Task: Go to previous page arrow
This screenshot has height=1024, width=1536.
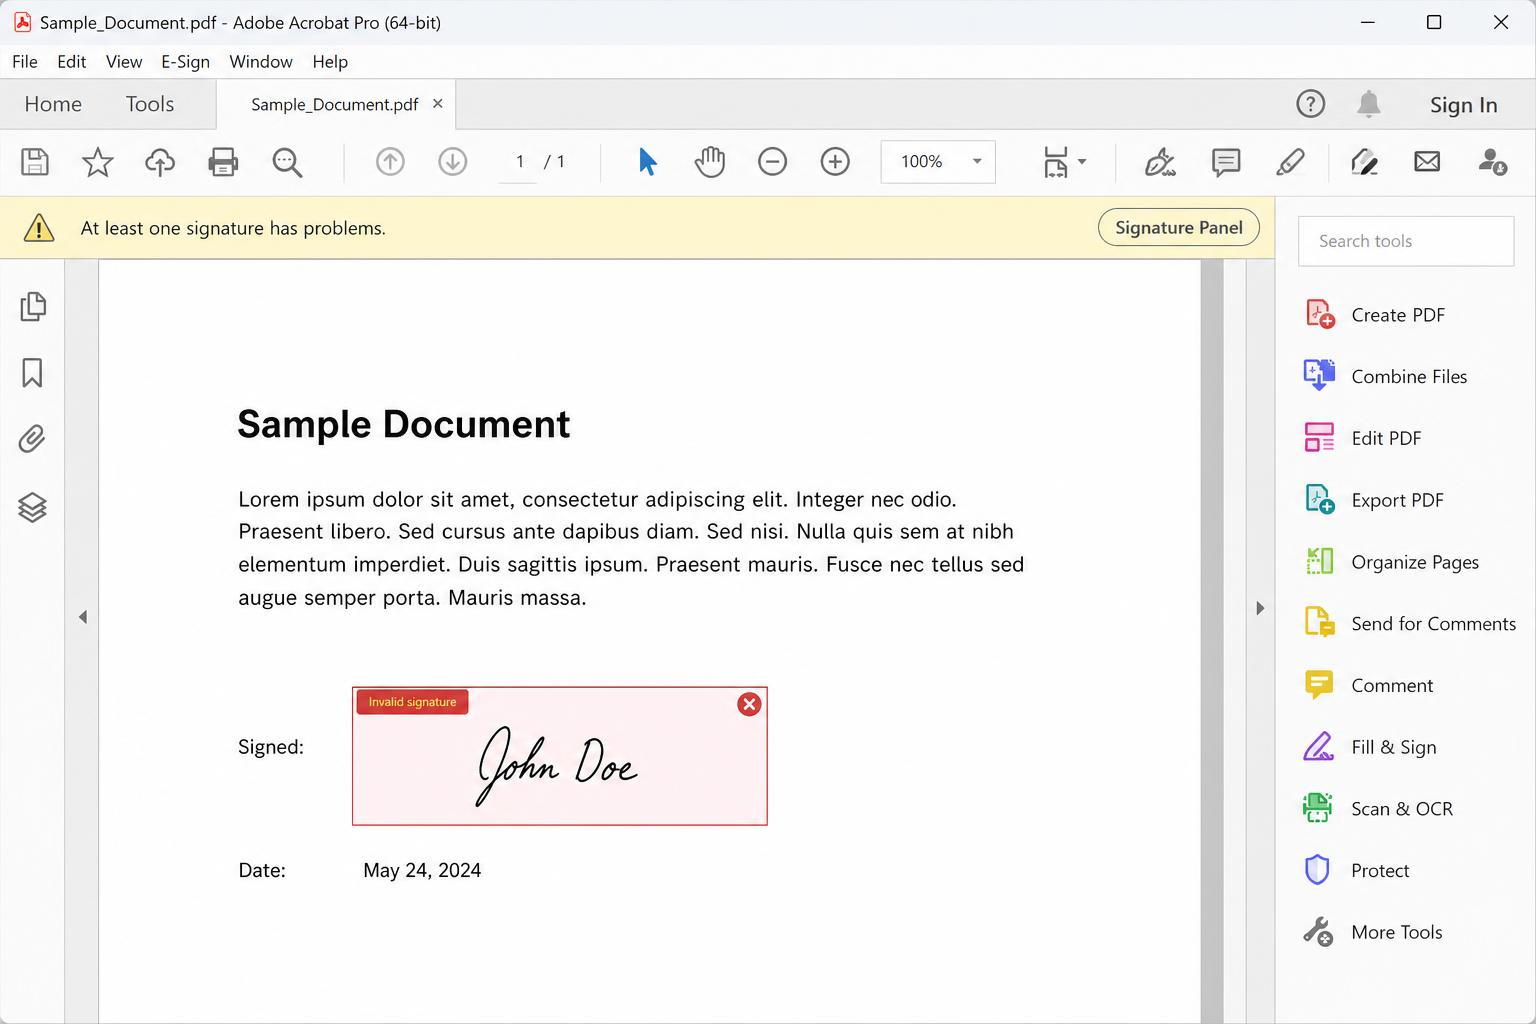Action: point(390,161)
